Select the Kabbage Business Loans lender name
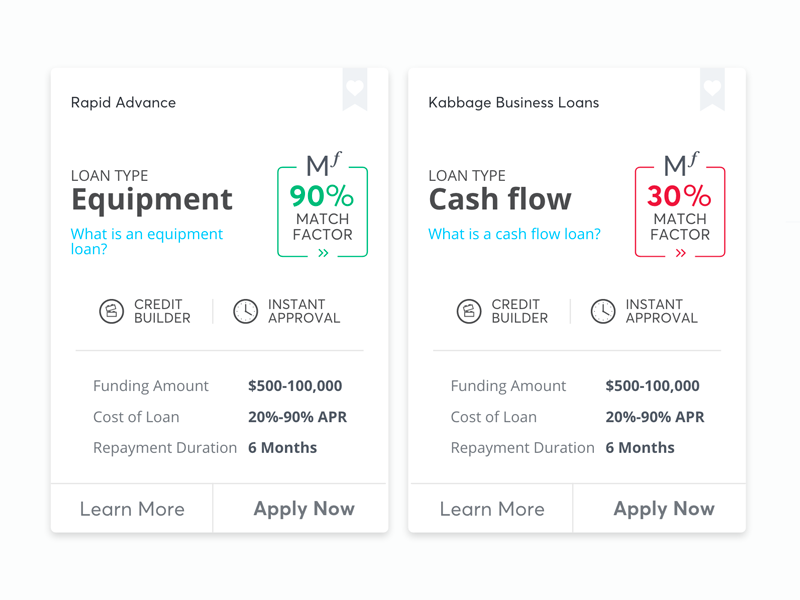Viewport: 800px width, 600px height. click(x=513, y=102)
